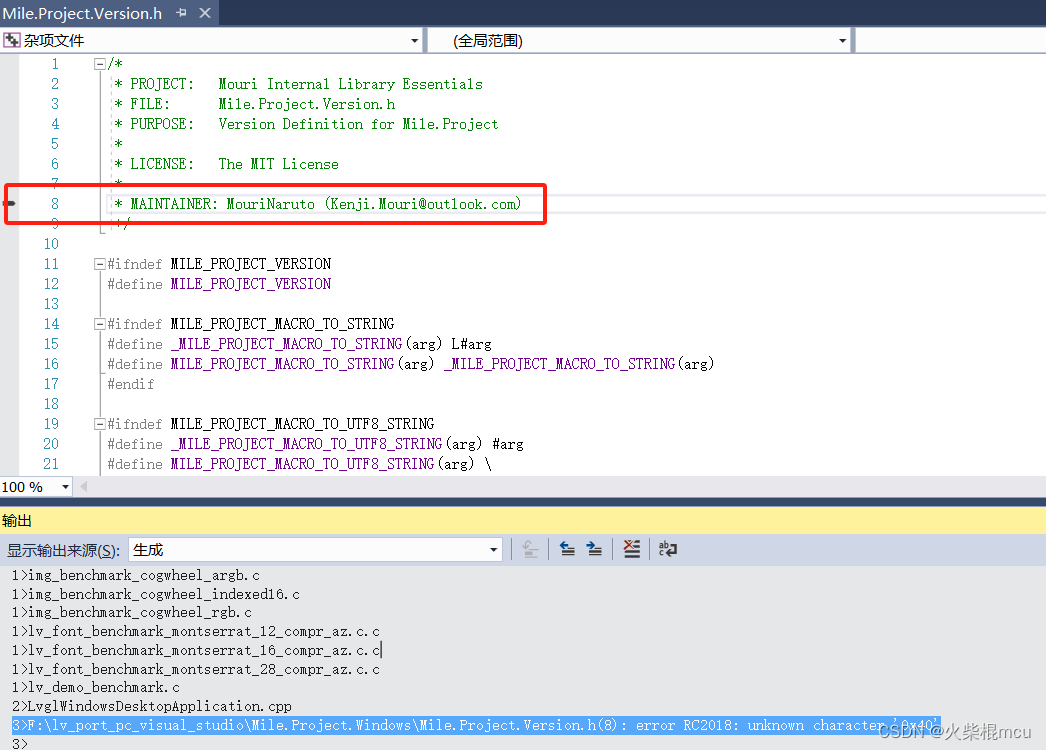Jump to the previous message in output
1046x750 pixels.
pos(567,548)
